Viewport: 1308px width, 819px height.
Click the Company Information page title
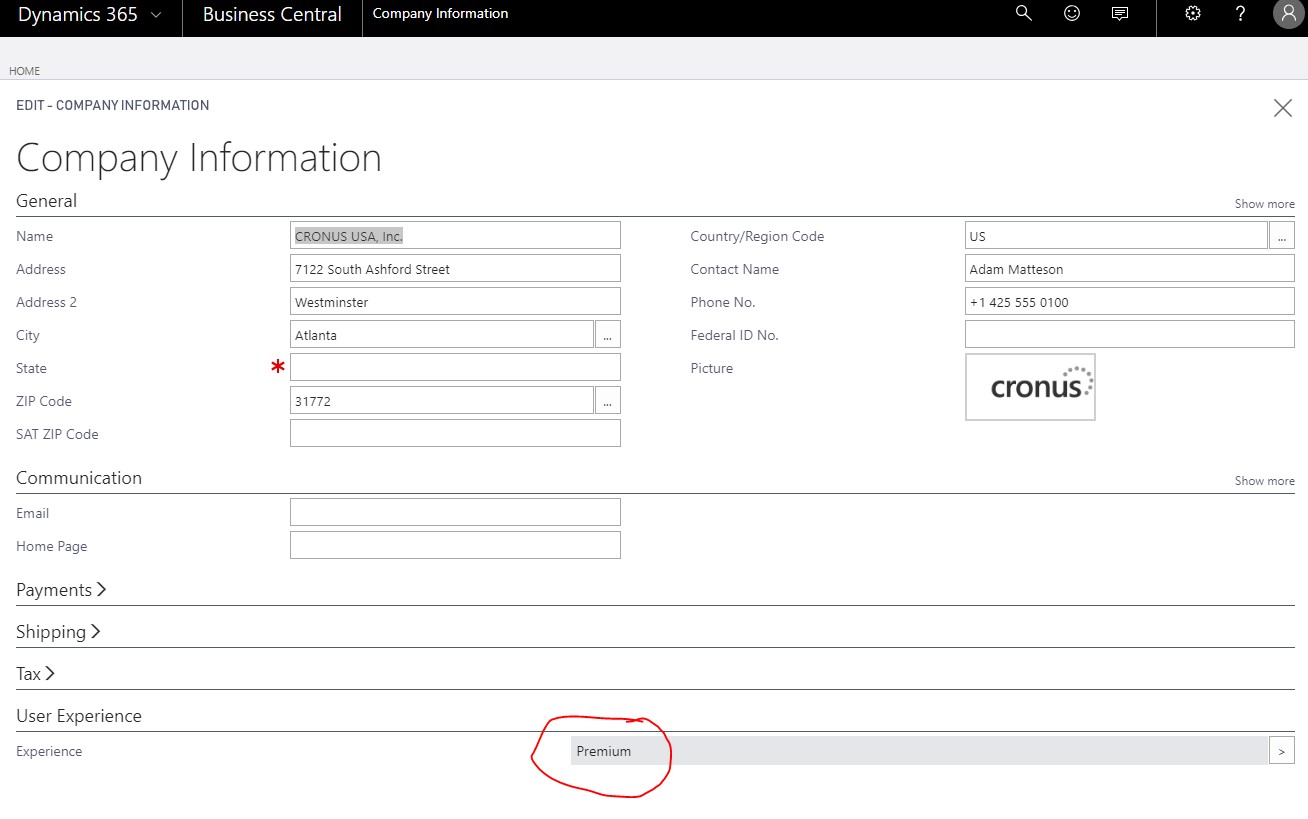(x=199, y=158)
